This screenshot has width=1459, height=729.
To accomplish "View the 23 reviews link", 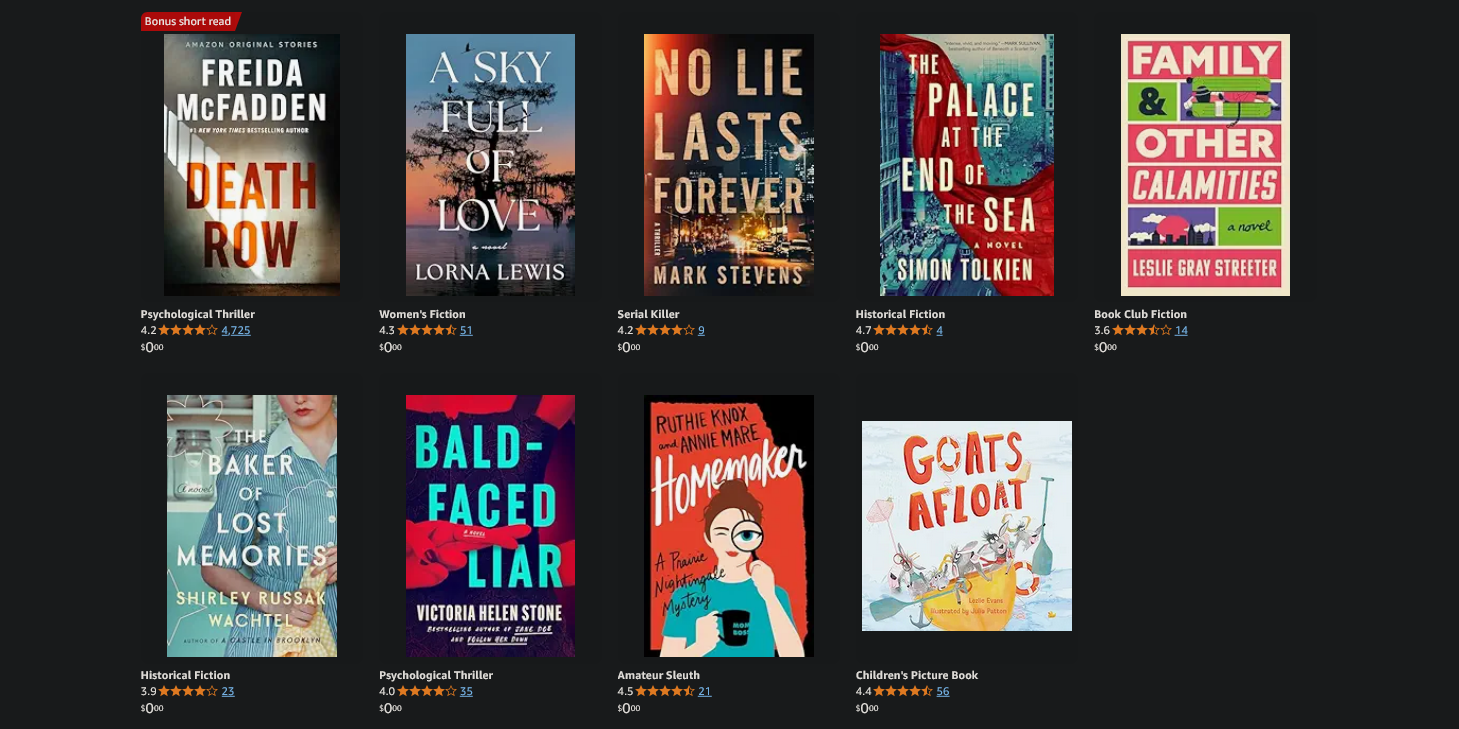I will tap(228, 691).
